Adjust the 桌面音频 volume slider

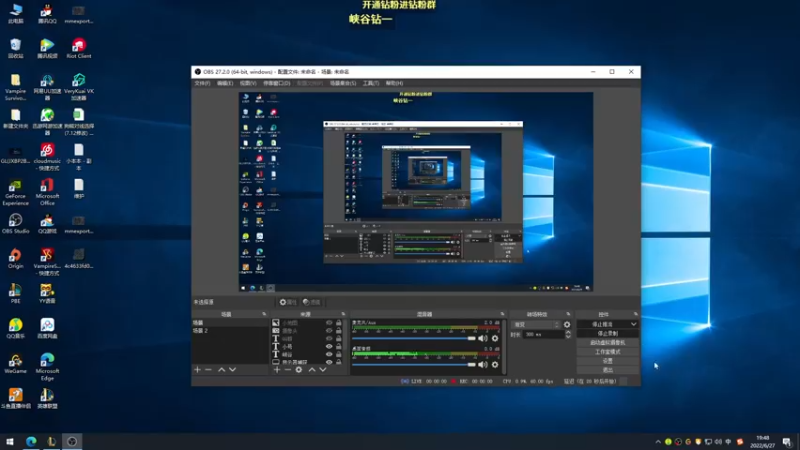click(413, 364)
